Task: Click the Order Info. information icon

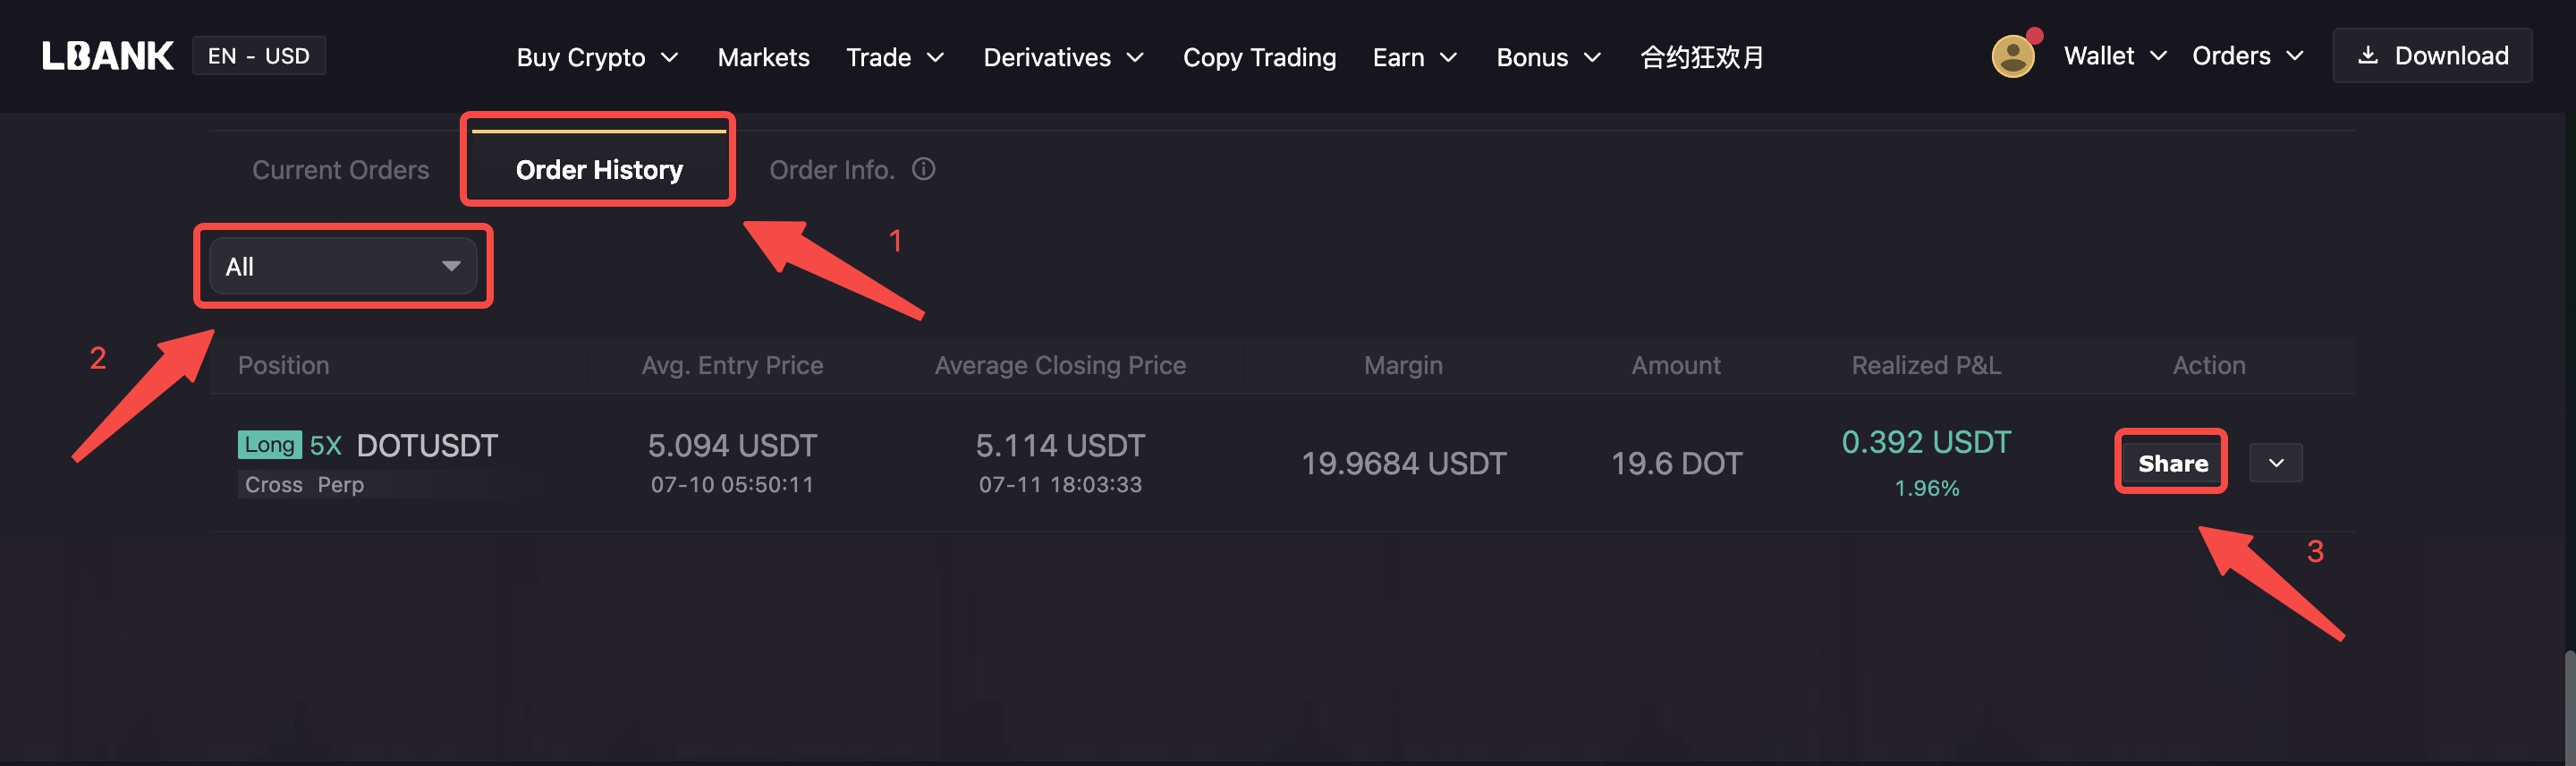Action: (923, 169)
